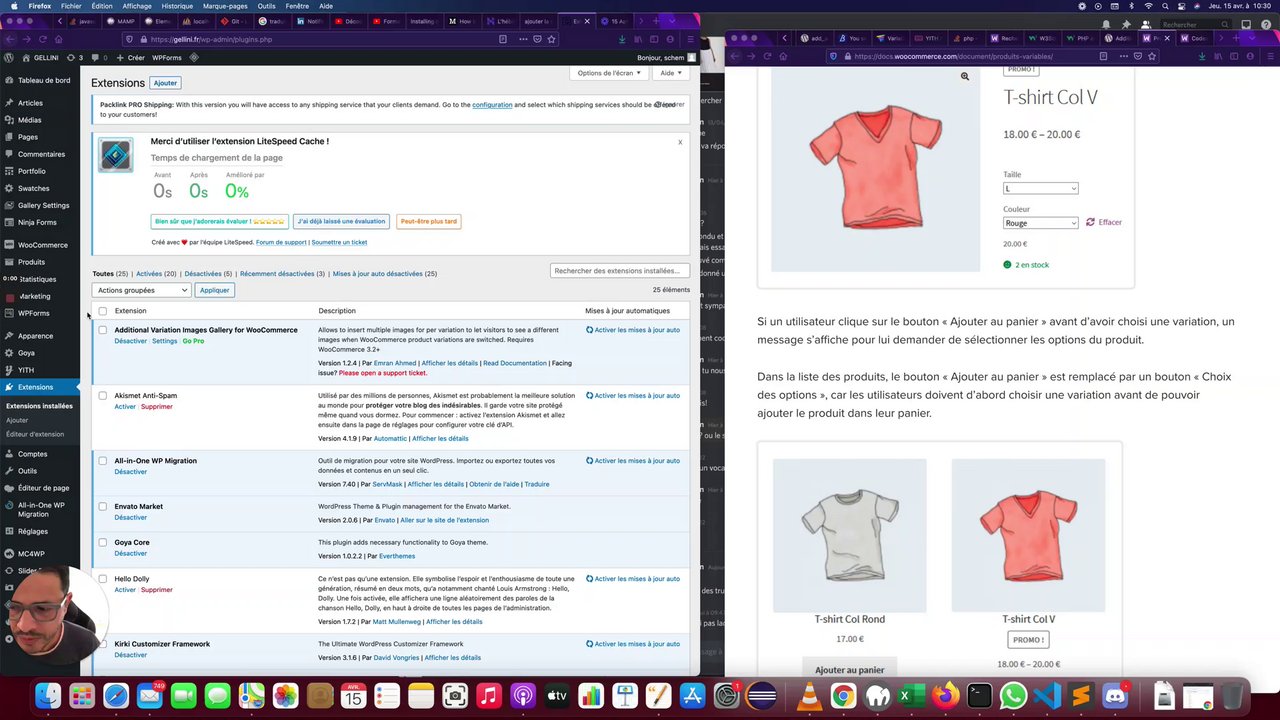
Task: Go to home in the WooCommerce docs window
Action: [x=782, y=56]
